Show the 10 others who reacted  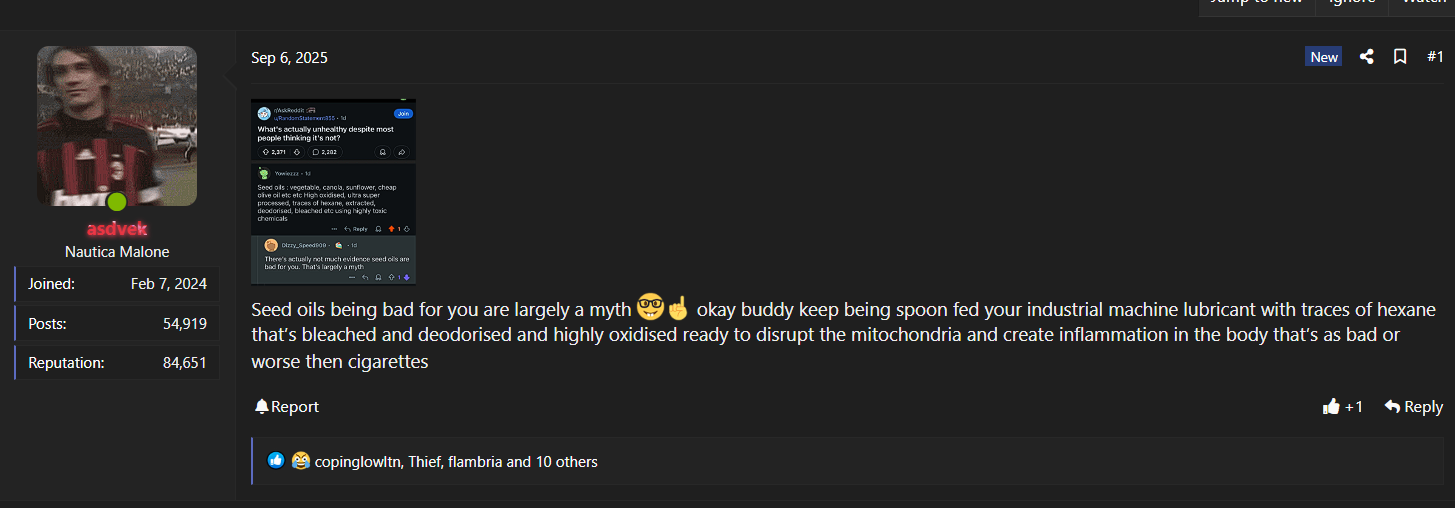click(566, 462)
